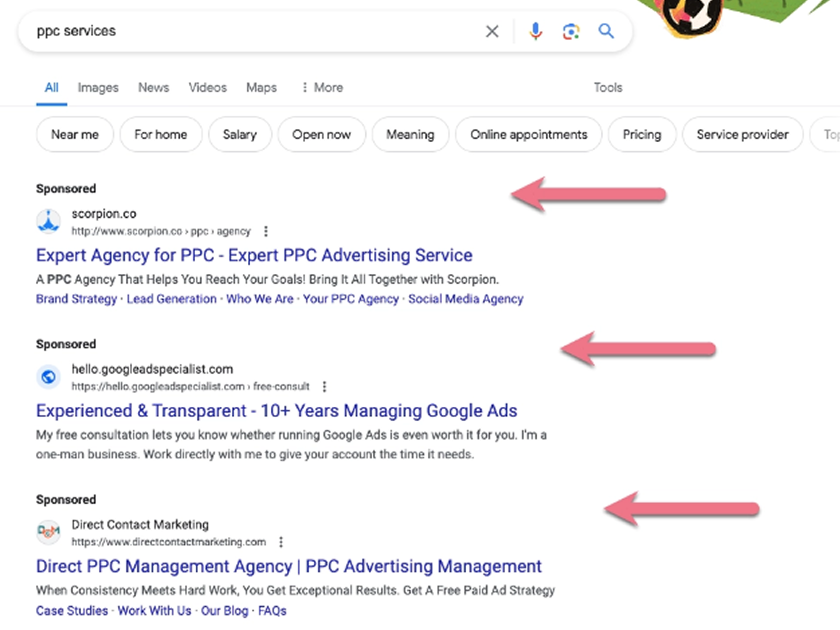Image resolution: width=840 pixels, height=630 pixels.
Task: Switch to the Images tab
Action: coord(98,88)
